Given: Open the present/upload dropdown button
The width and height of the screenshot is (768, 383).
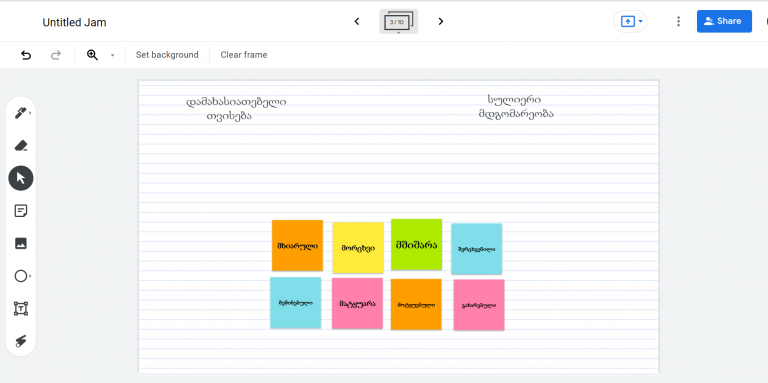Looking at the screenshot, I should [630, 22].
